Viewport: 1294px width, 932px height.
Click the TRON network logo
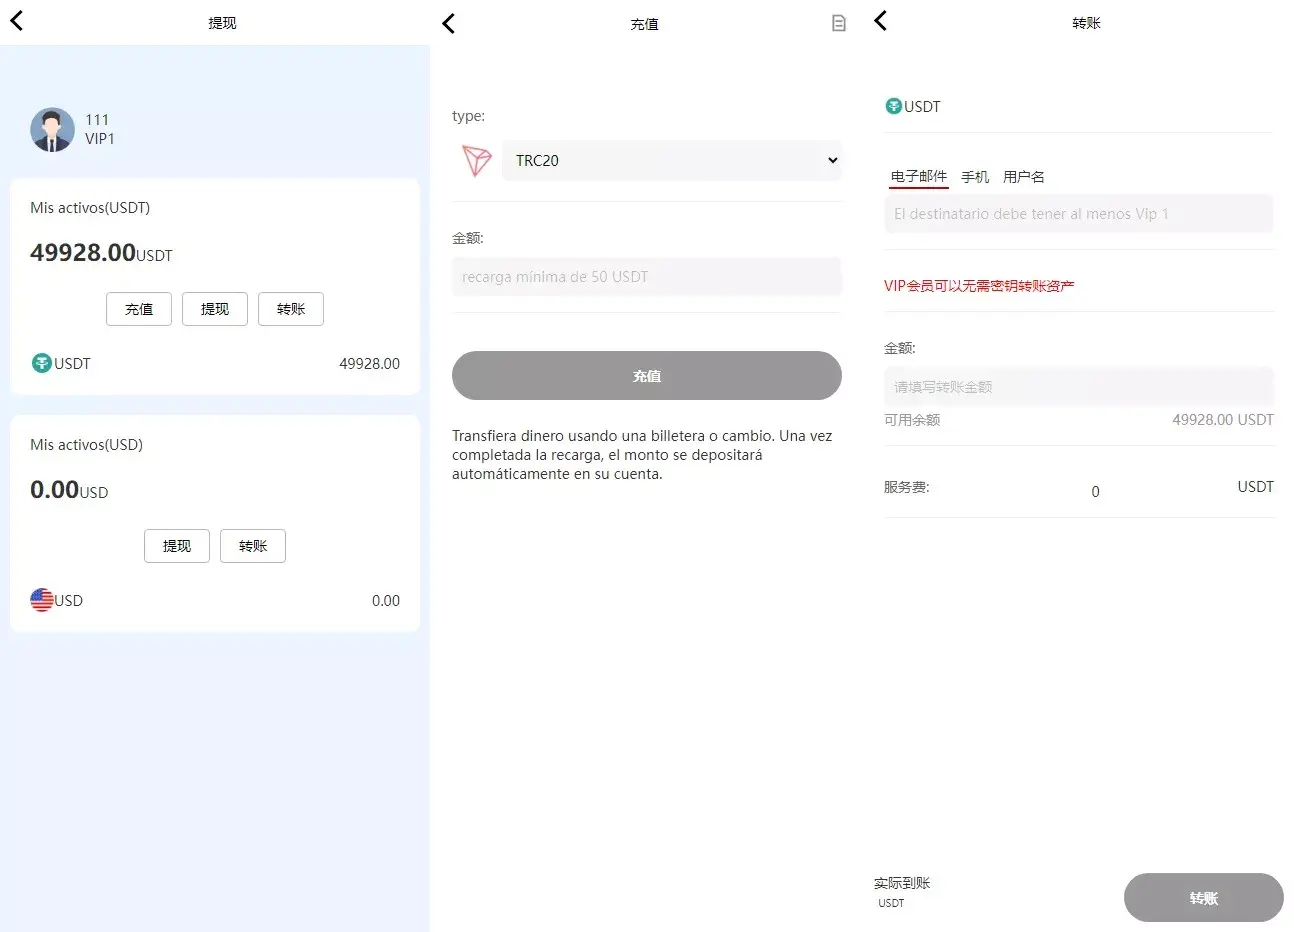click(x=477, y=161)
